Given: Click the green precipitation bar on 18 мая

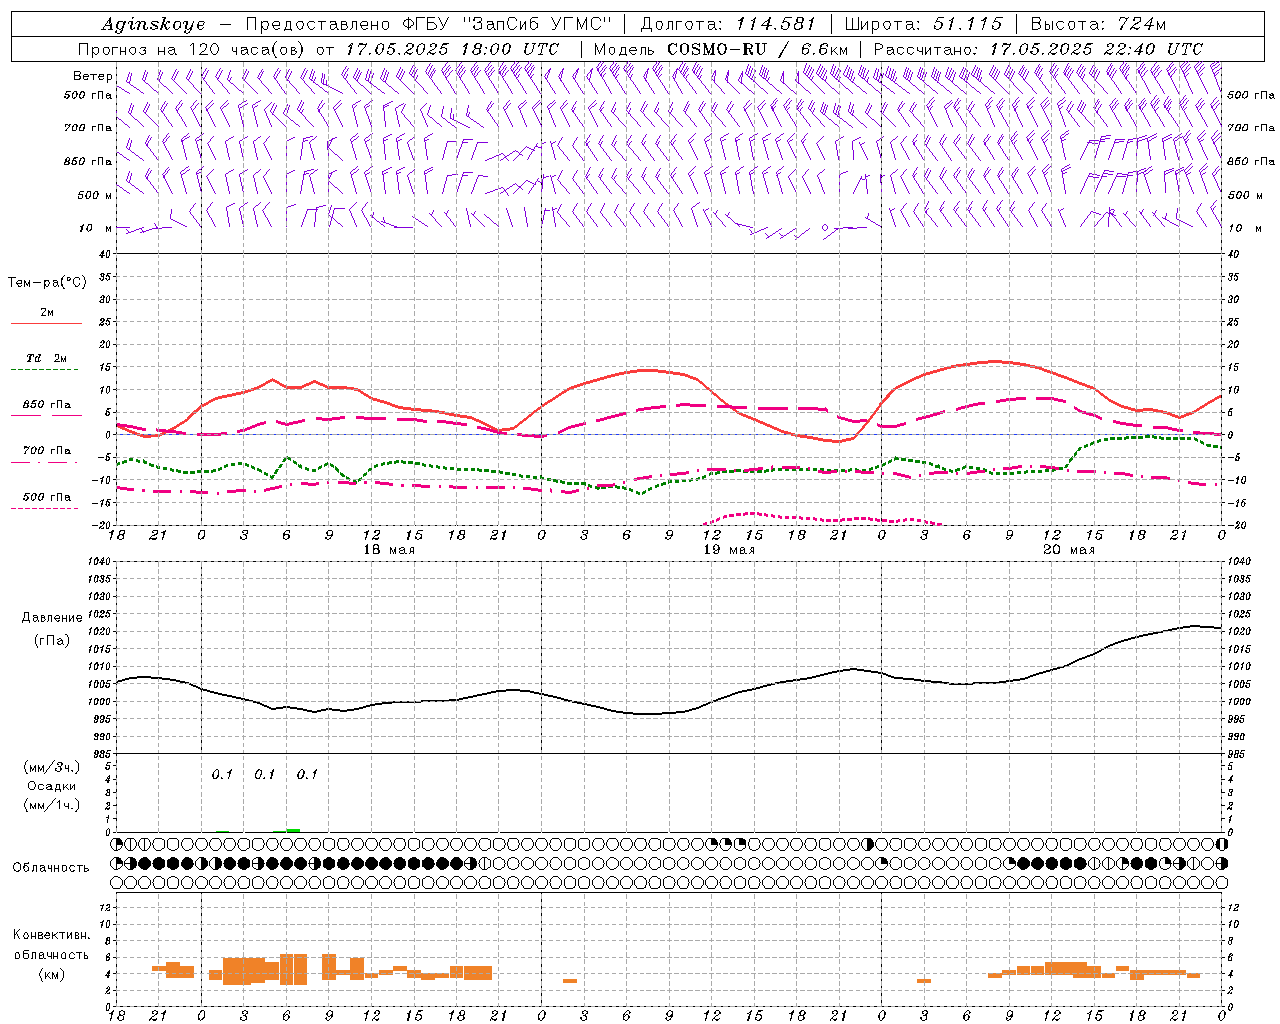Looking at the screenshot, I should coord(293,830).
